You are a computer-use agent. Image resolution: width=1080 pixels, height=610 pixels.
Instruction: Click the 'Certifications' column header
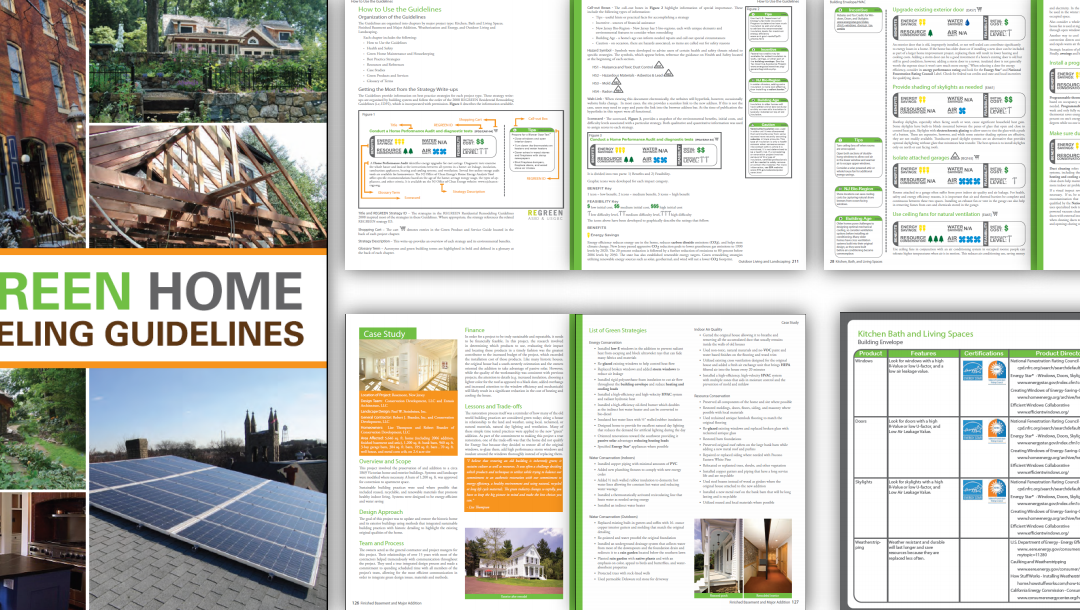tap(983, 353)
